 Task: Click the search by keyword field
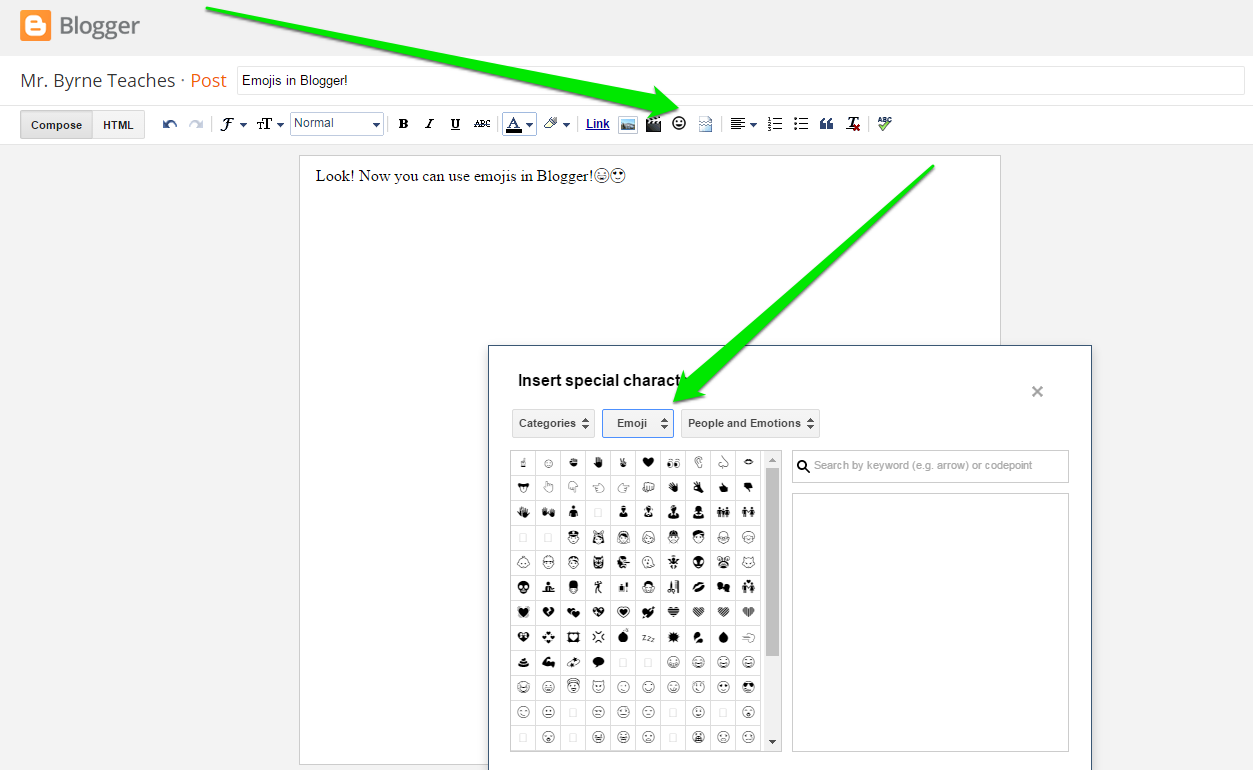point(930,466)
